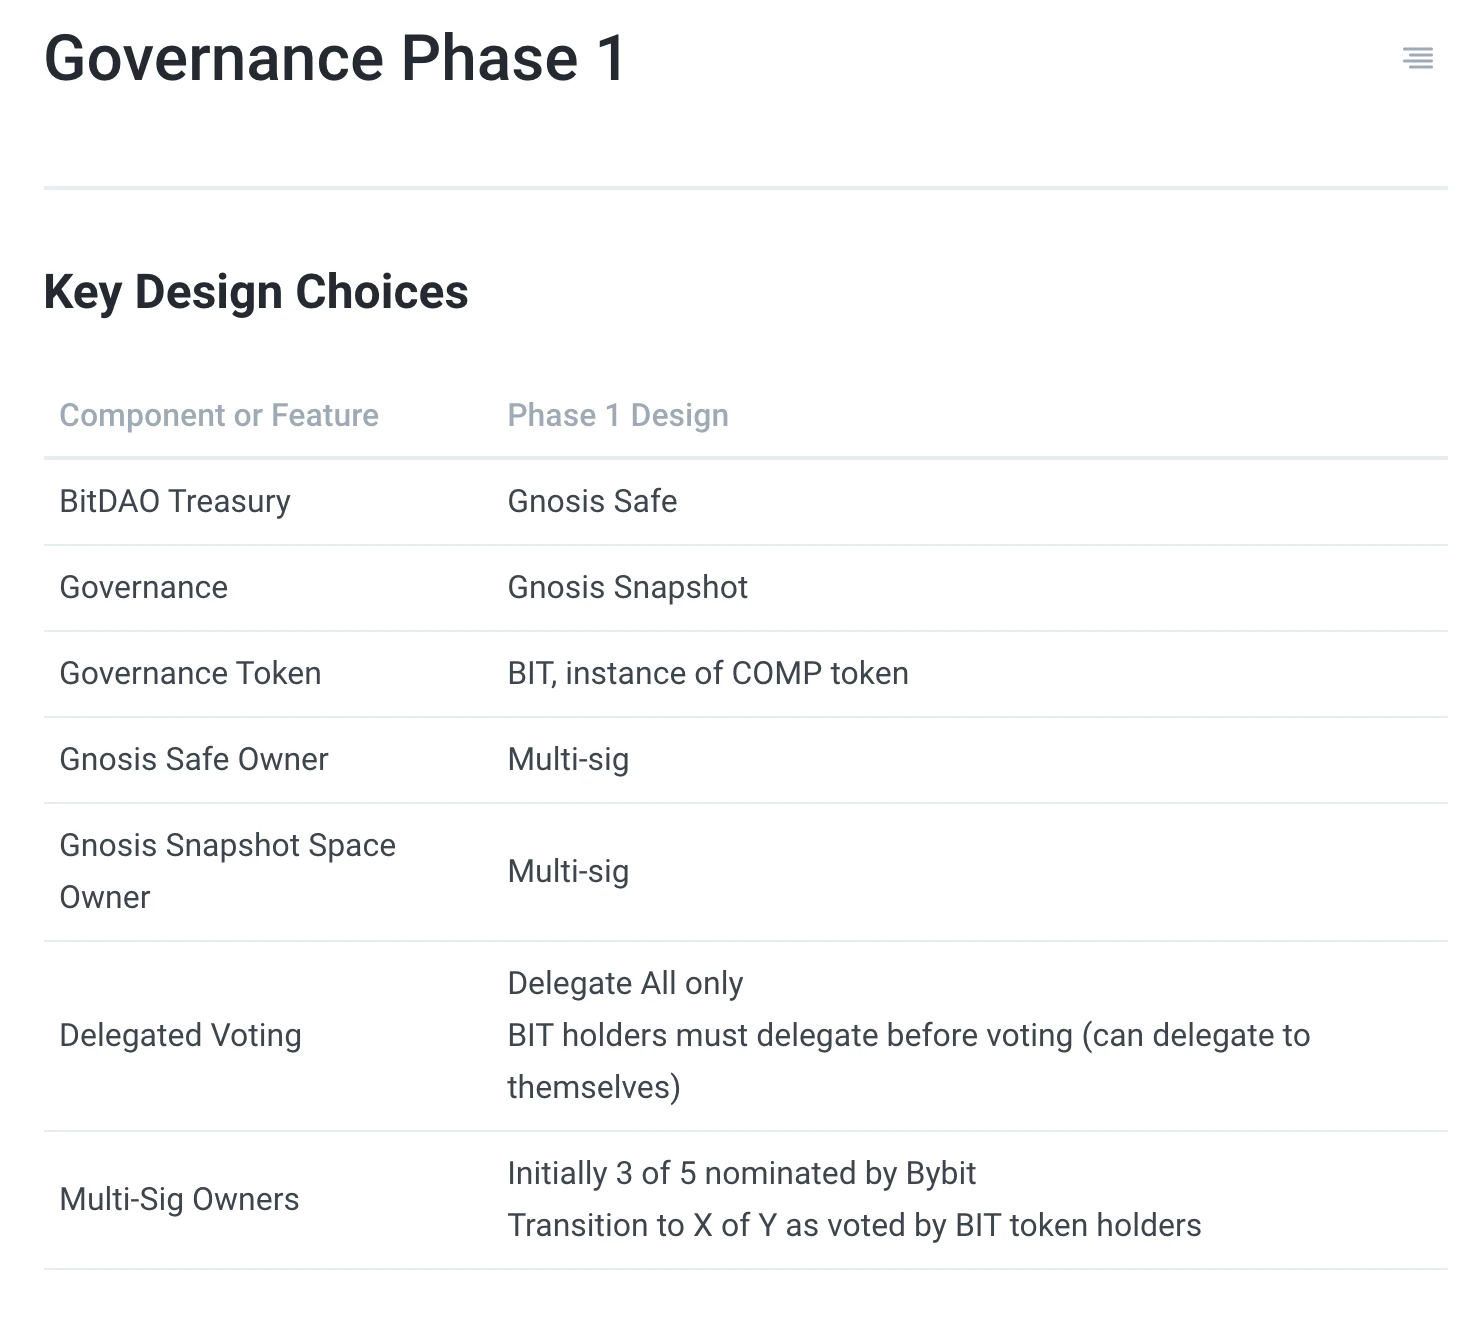Viewport: 1478px width, 1324px height.
Task: Select the "Governance" component row label
Action: pyautogui.click(x=144, y=587)
